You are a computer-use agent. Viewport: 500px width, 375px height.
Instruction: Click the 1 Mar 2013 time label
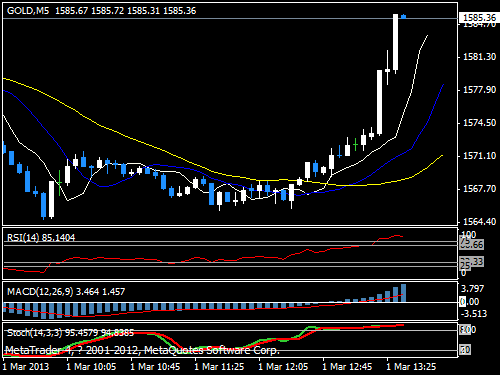click(26, 367)
